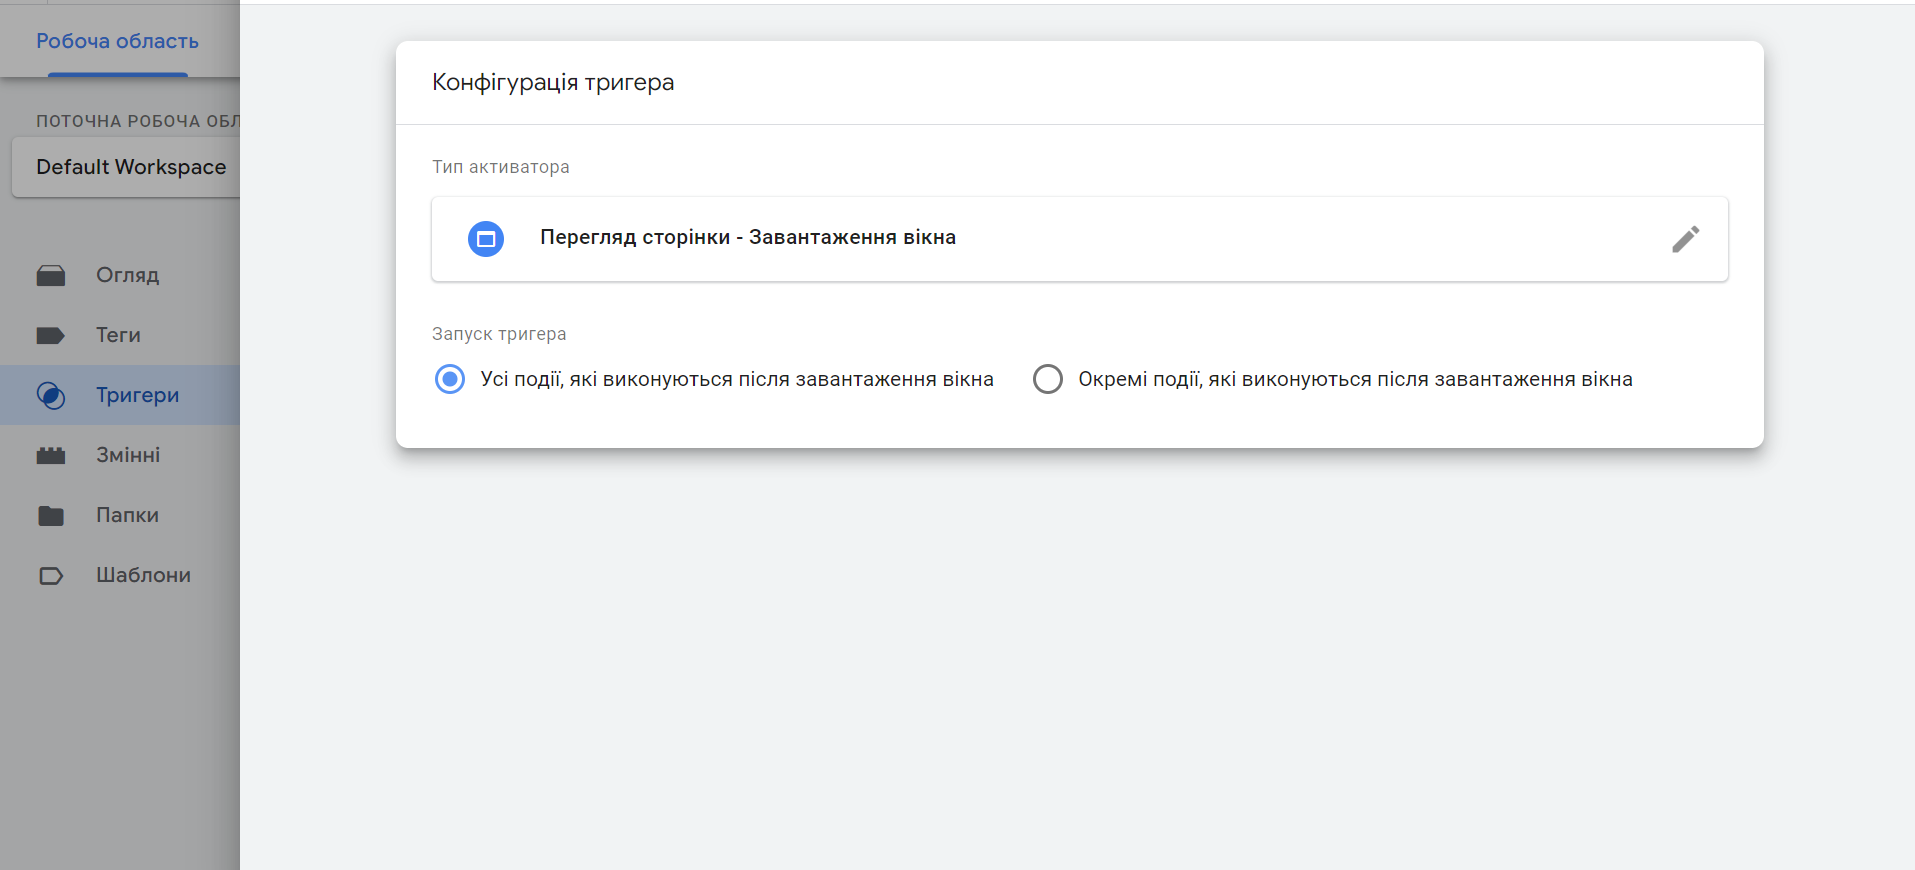The image size is (1915, 870).
Task: Select 'Окремі події' radio button
Action: (1048, 379)
